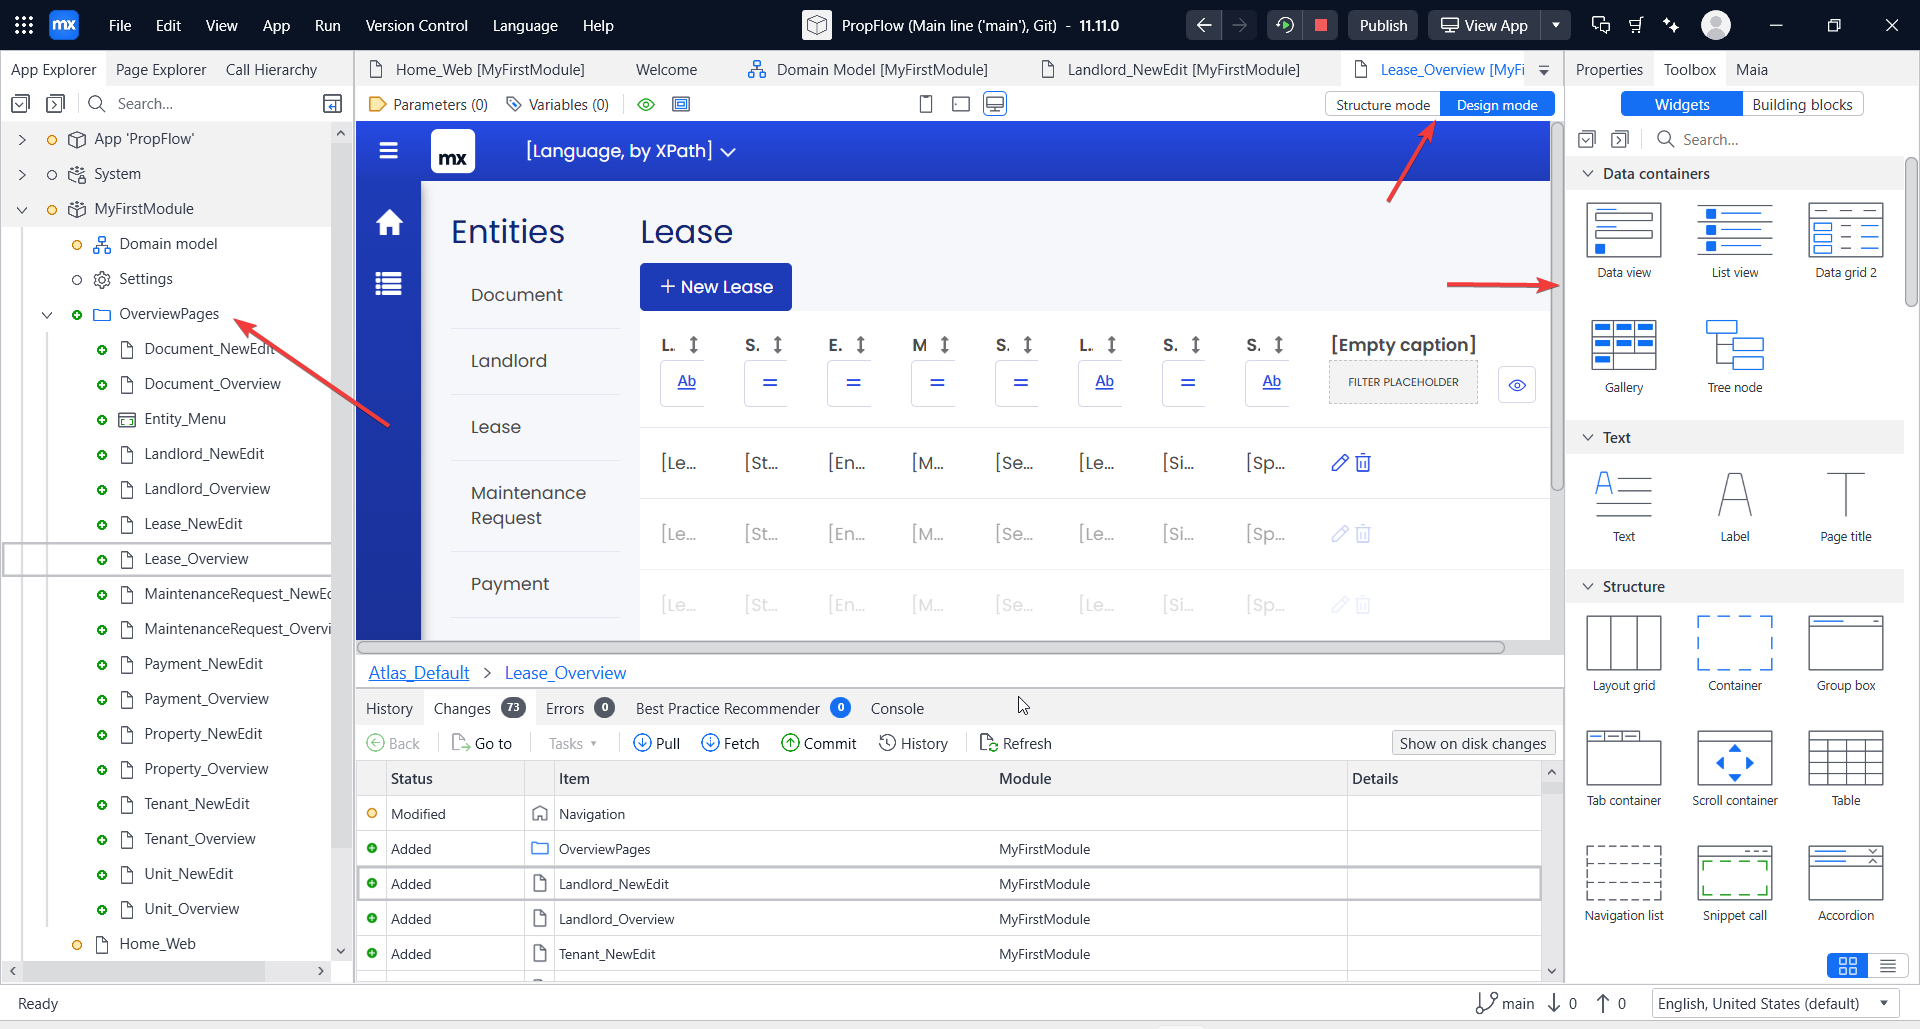Viewport: 1920px width, 1029px height.
Task: Add the Layout grid widget
Action: point(1624,654)
